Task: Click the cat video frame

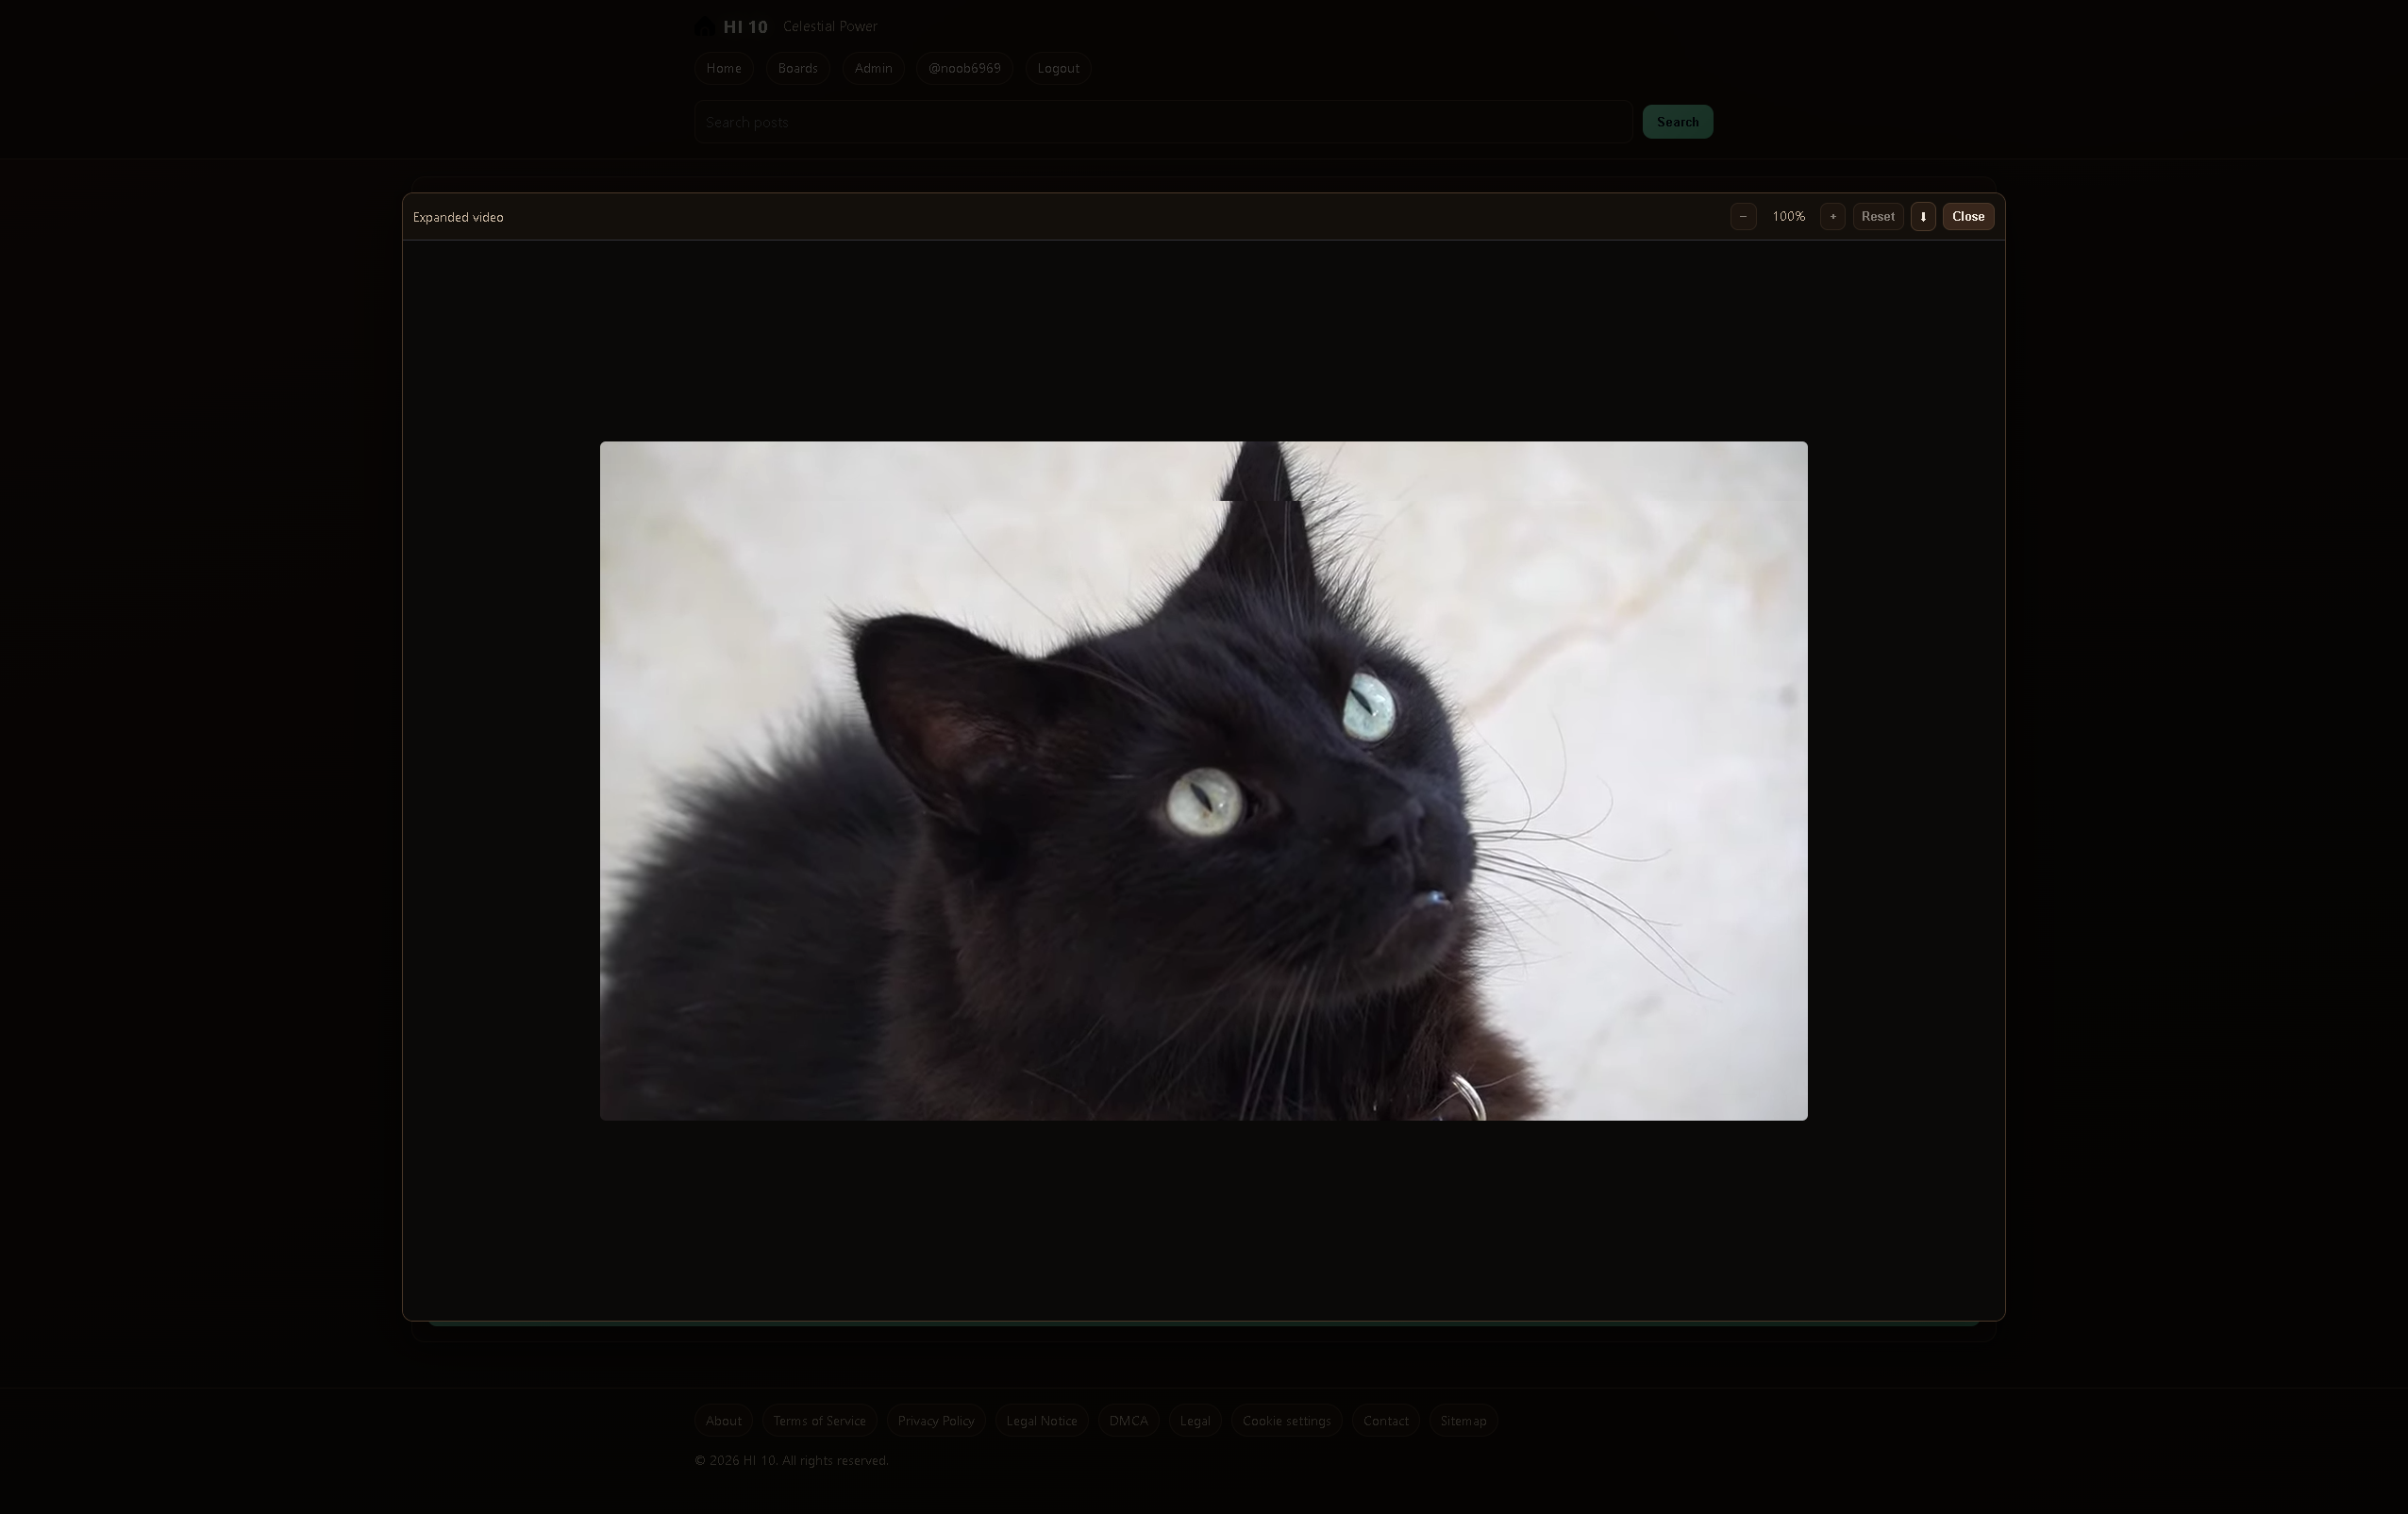Action: pyautogui.click(x=1203, y=780)
